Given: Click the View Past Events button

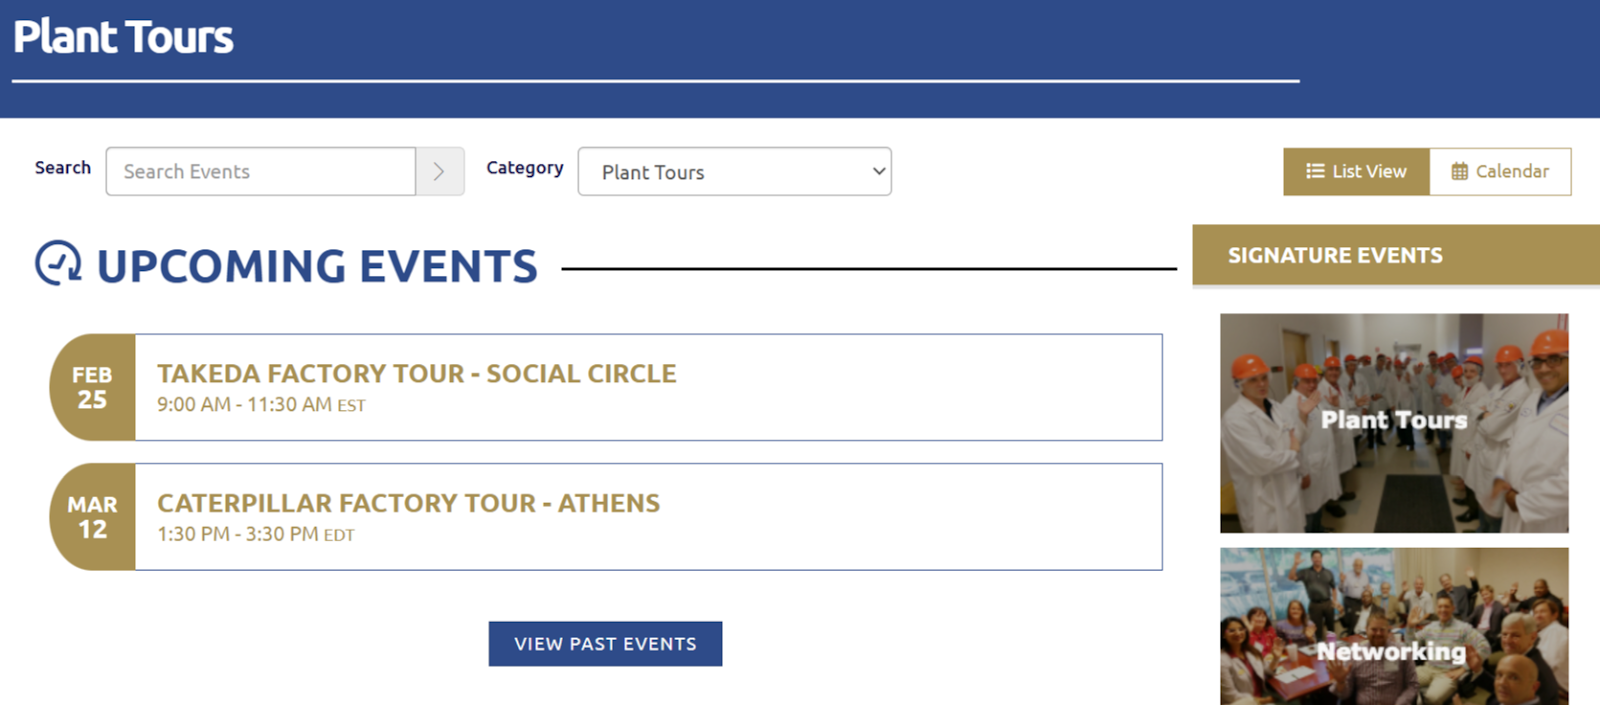Looking at the screenshot, I should 604,643.
